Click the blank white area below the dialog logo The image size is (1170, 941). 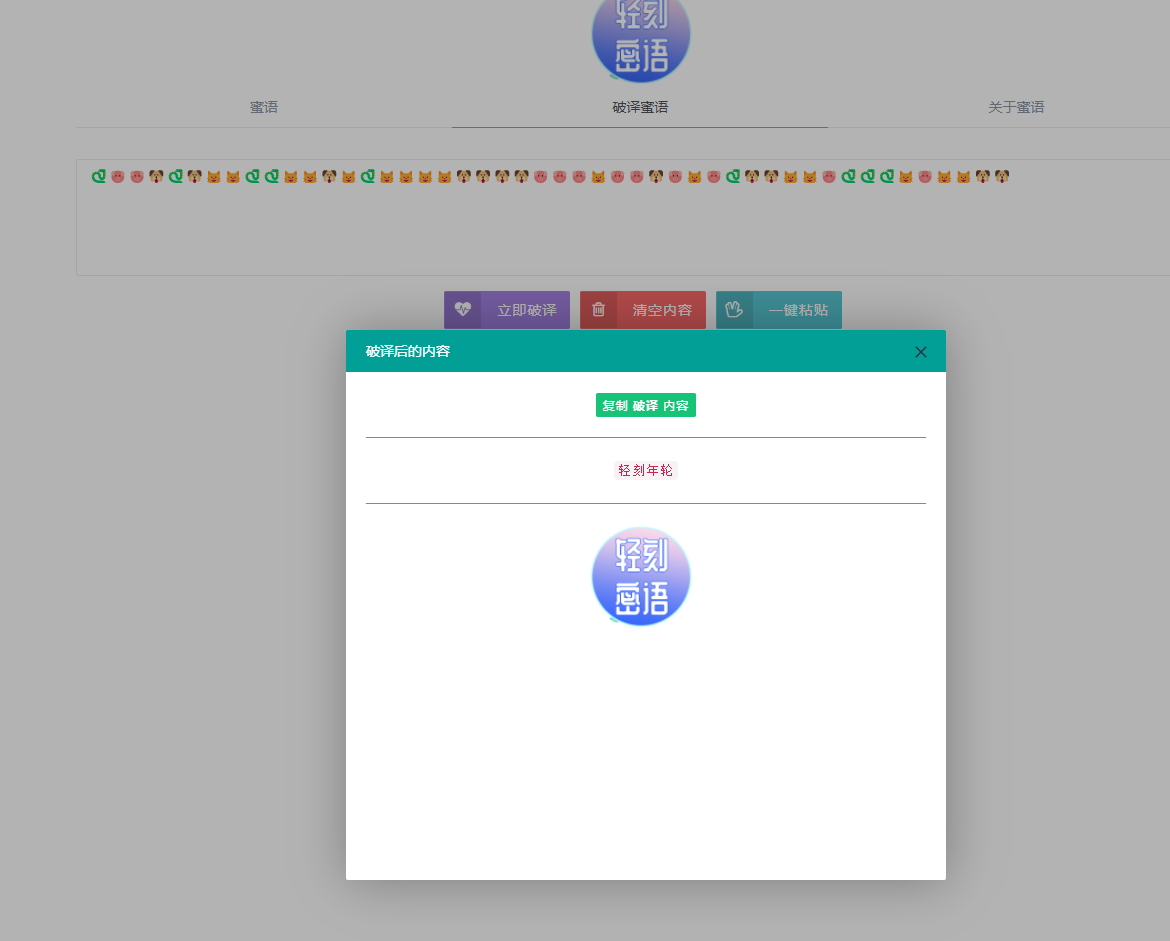click(x=645, y=760)
